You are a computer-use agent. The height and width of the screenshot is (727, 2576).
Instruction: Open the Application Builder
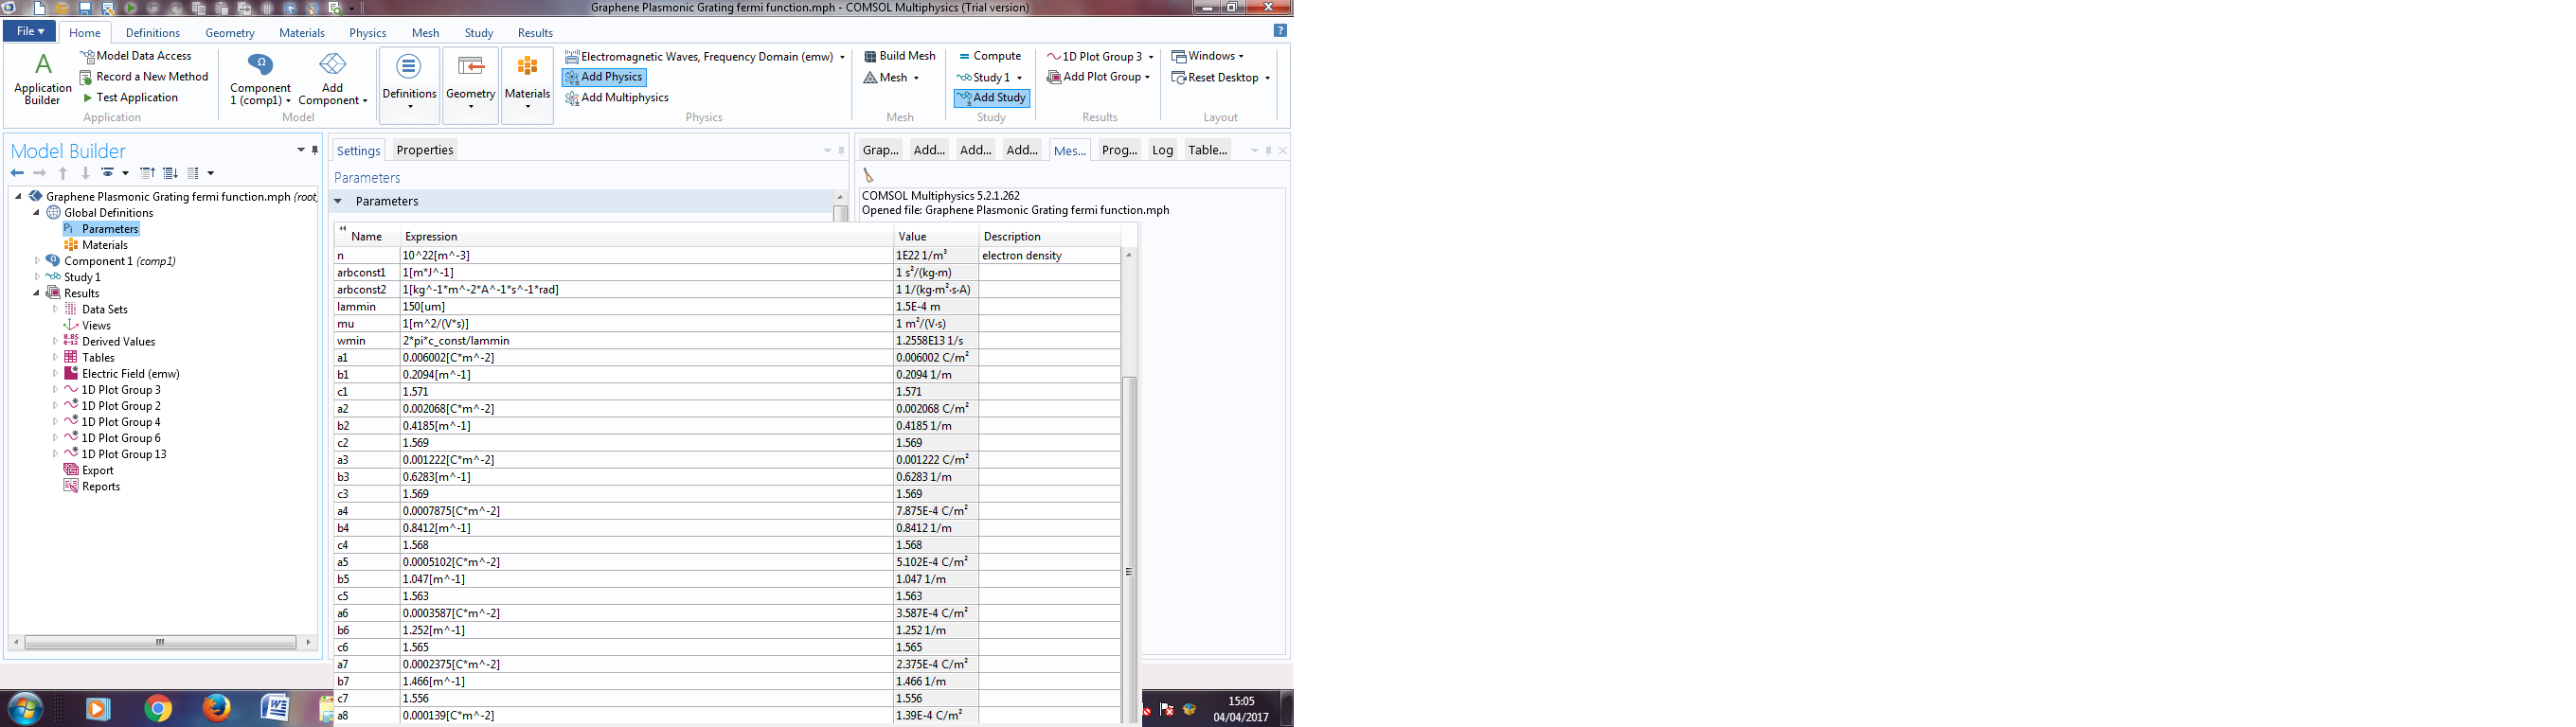[x=42, y=79]
